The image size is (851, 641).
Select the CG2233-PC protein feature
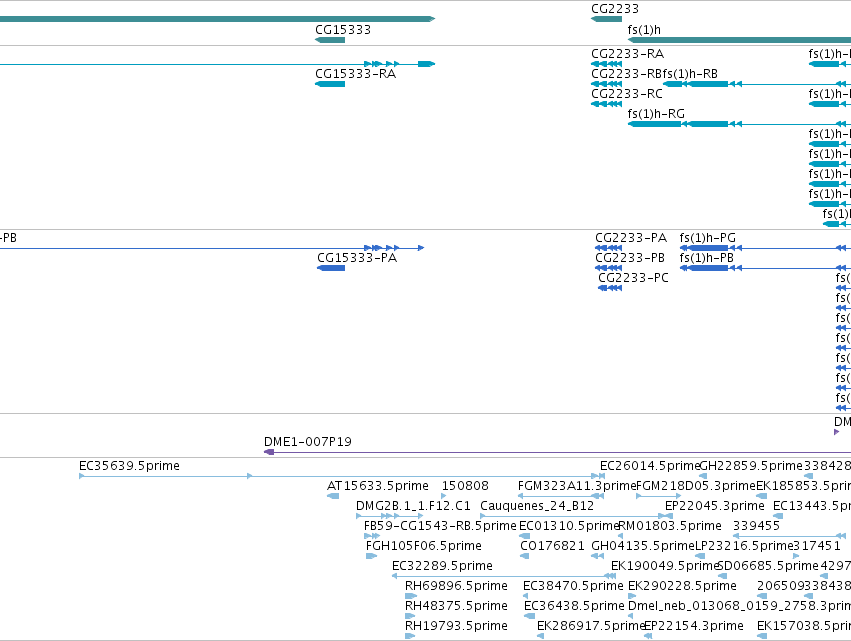(610, 288)
